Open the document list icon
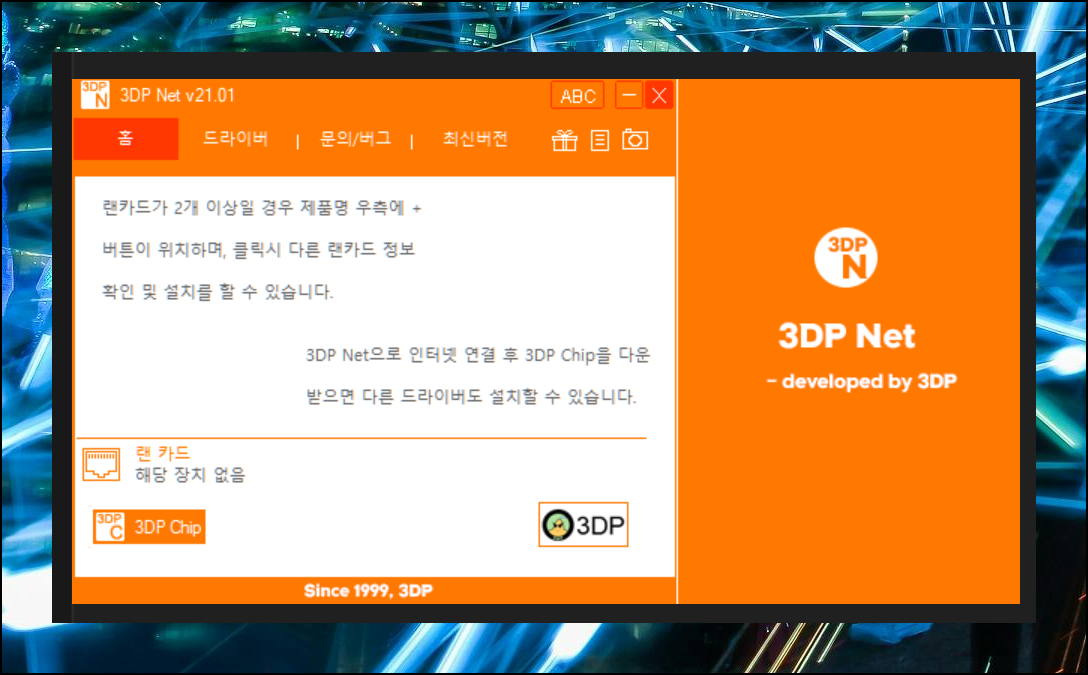 [600, 140]
